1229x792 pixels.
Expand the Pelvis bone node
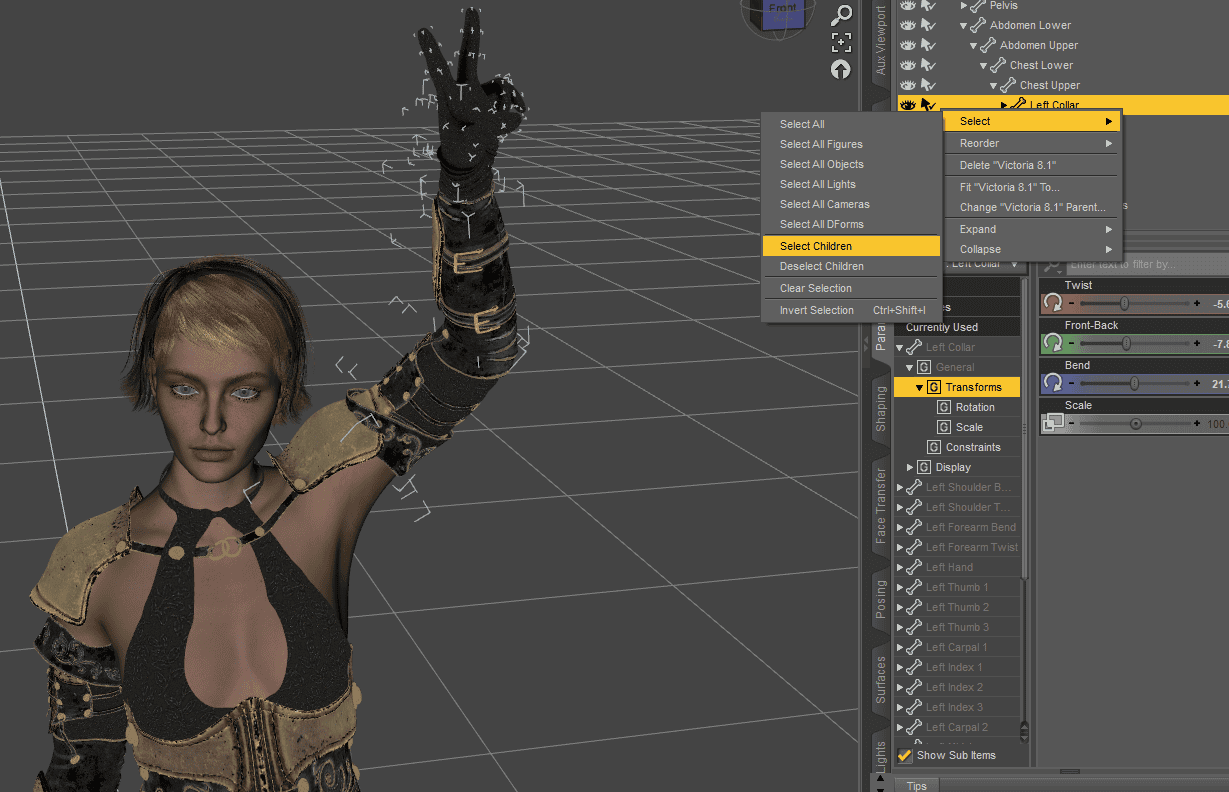tap(964, 6)
